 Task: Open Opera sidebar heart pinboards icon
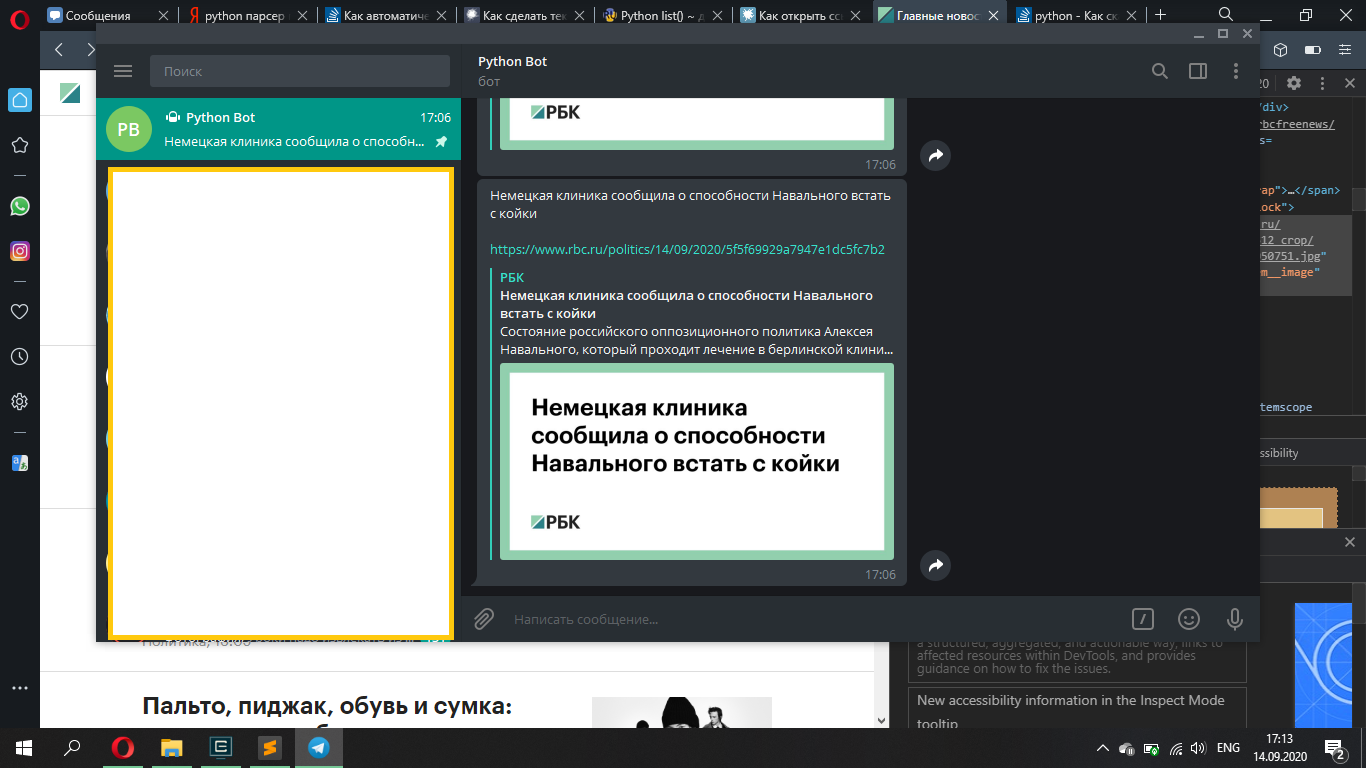tap(19, 311)
